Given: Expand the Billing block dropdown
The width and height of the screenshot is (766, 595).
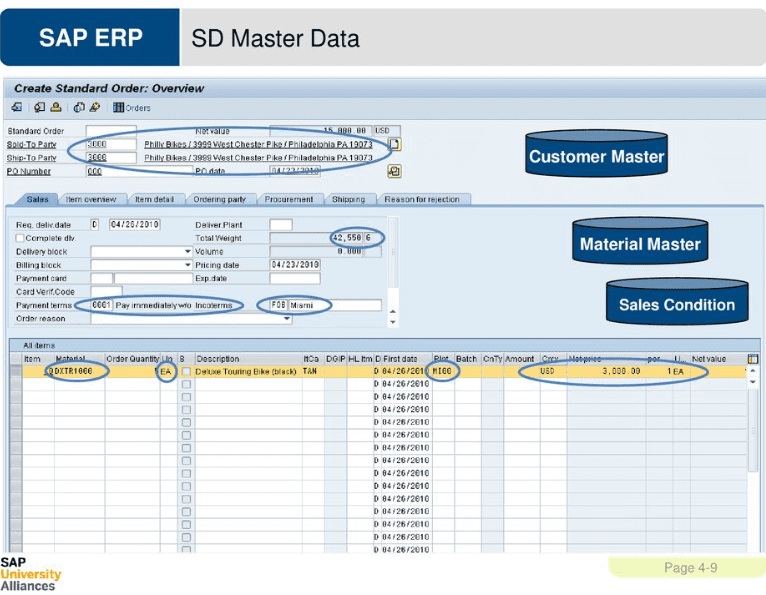Looking at the screenshot, I should pyautogui.click(x=188, y=265).
